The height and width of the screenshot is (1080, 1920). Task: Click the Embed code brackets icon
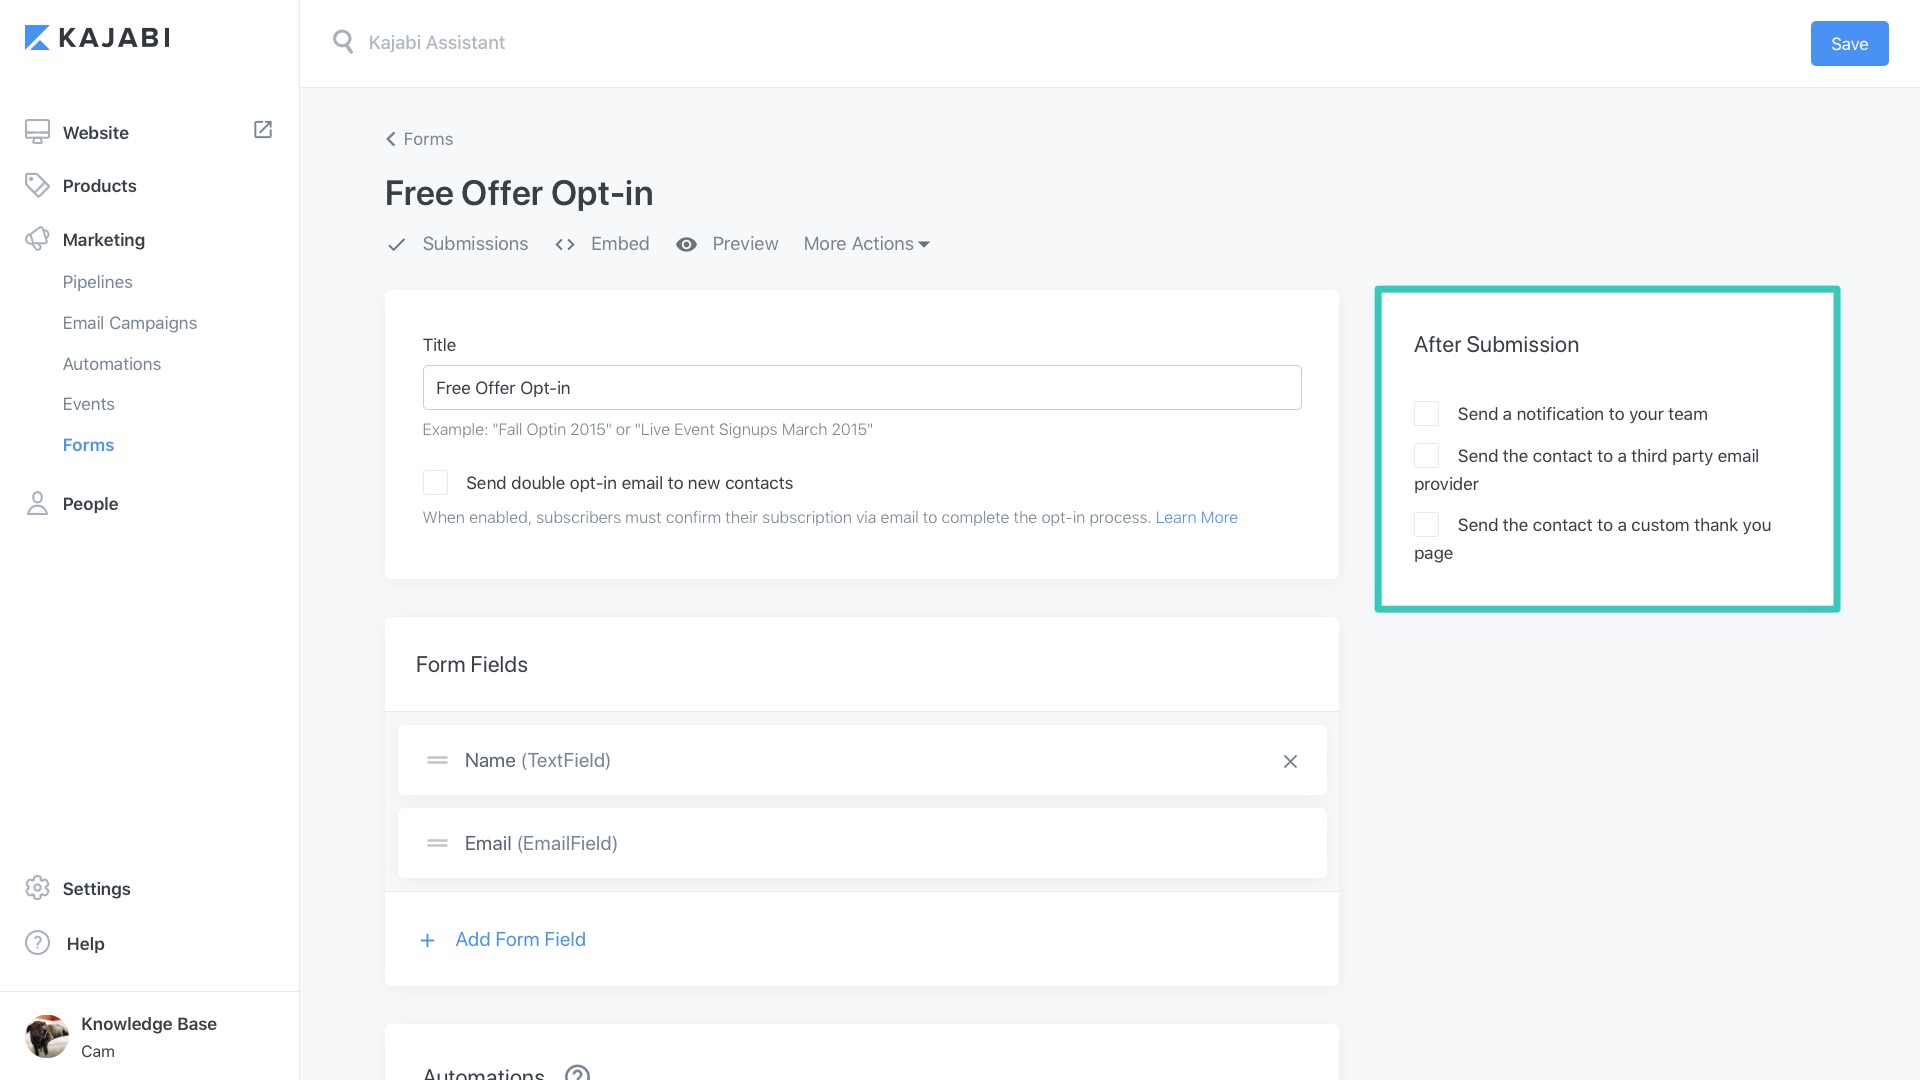[565, 245]
